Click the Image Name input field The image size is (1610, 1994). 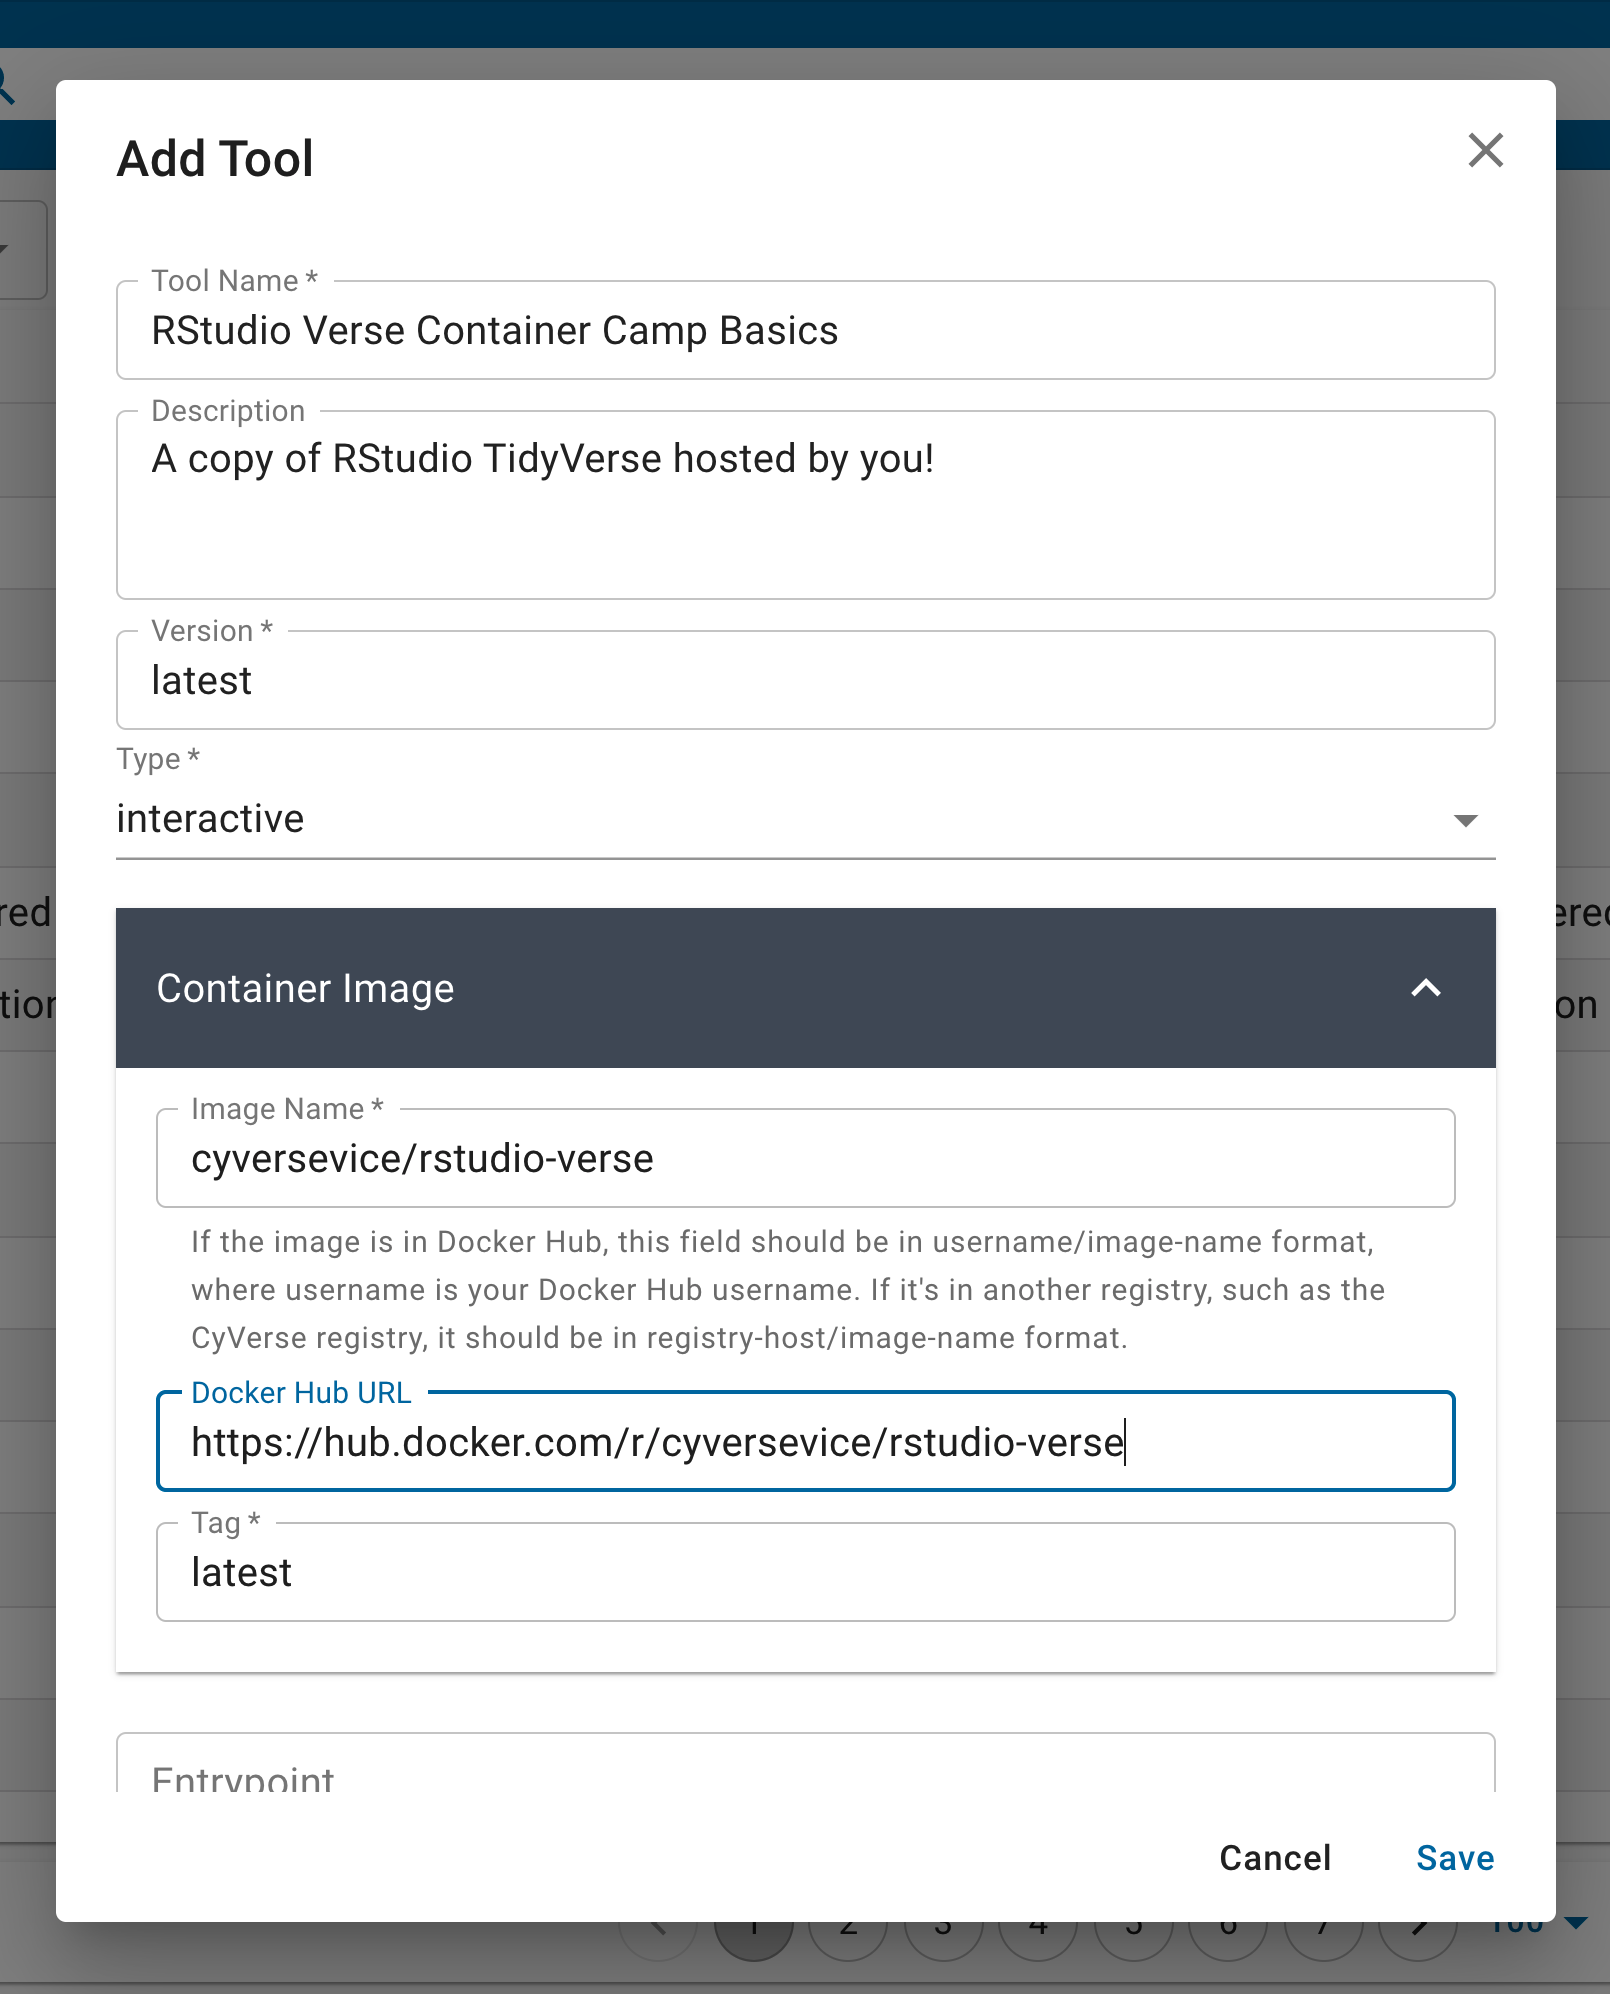(805, 1158)
